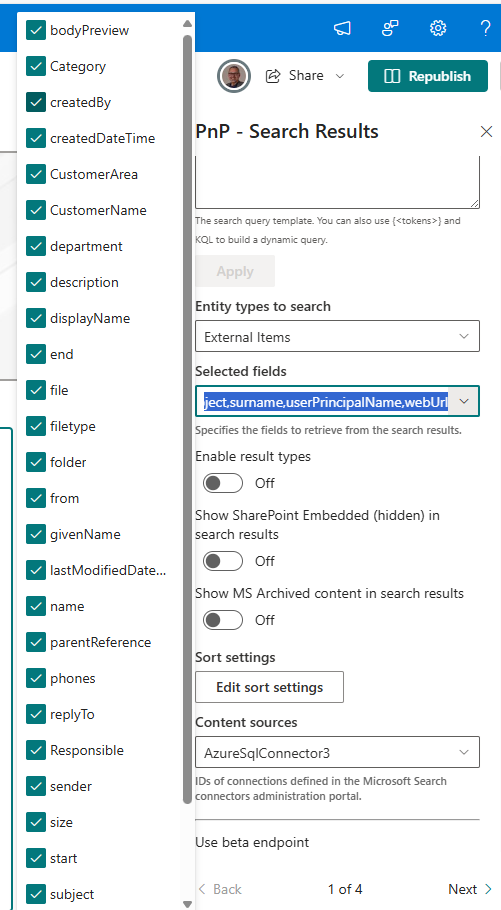Screen dimensions: 501x910
Task: Open the user profile picture
Action: pos(234,76)
